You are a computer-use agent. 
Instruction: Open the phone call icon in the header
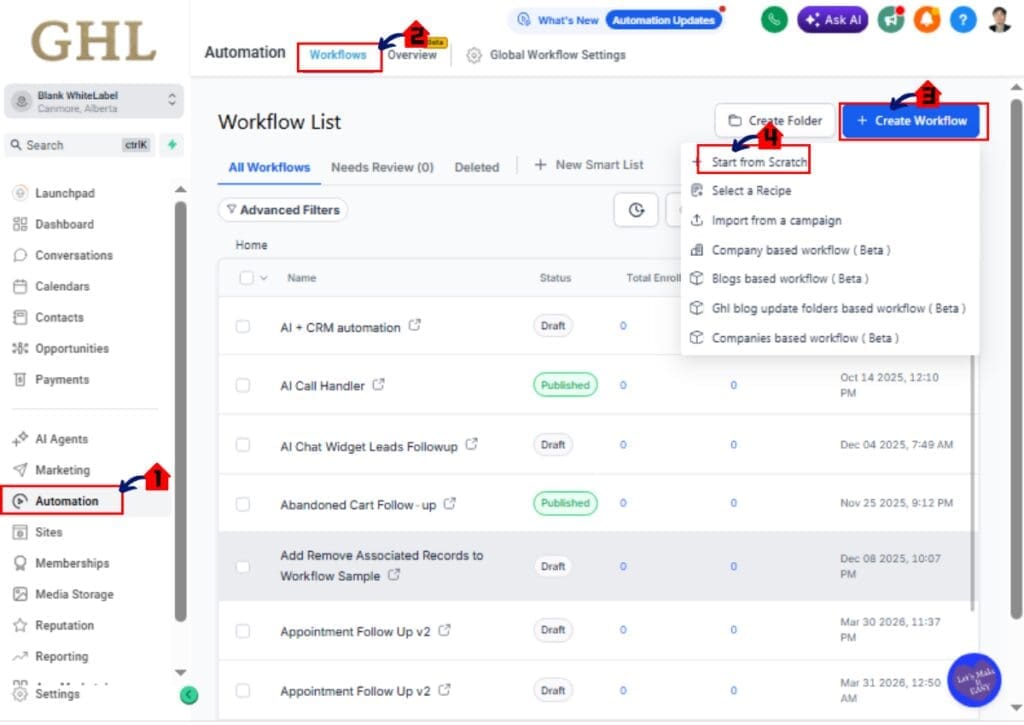773,19
